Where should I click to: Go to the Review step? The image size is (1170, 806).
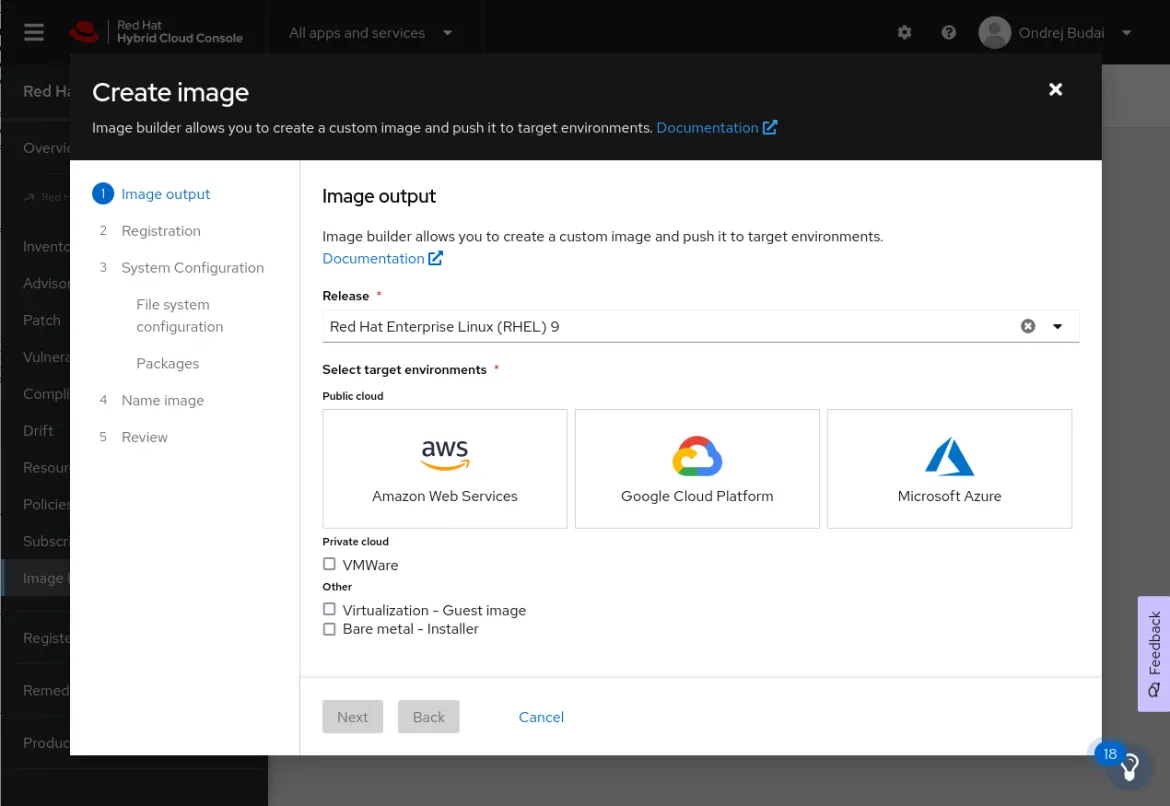pos(144,437)
